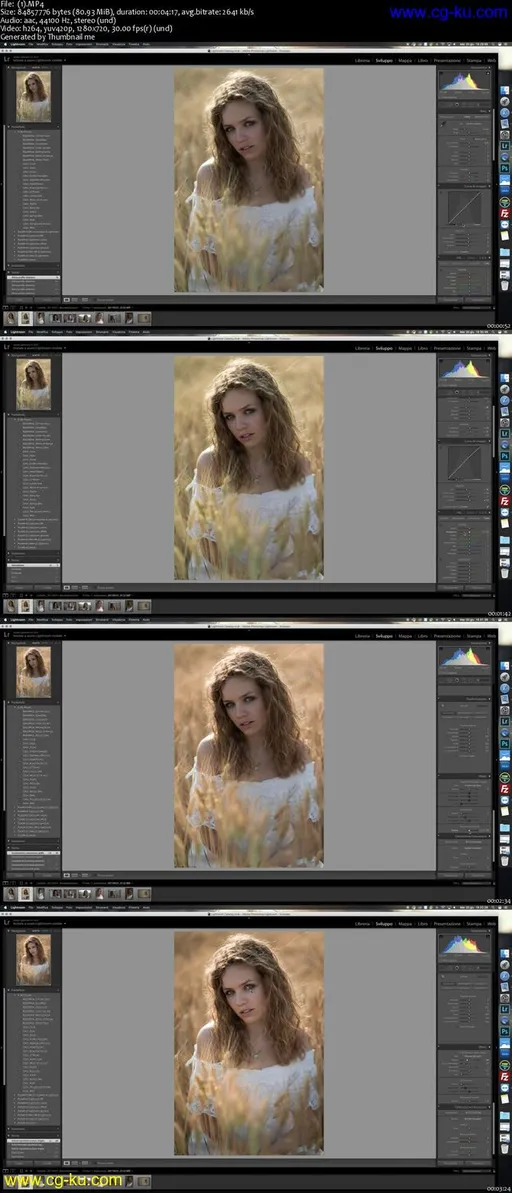
Task: Collapse Istogramma panel header in the 00:03:24 frame
Action: click(464, 931)
